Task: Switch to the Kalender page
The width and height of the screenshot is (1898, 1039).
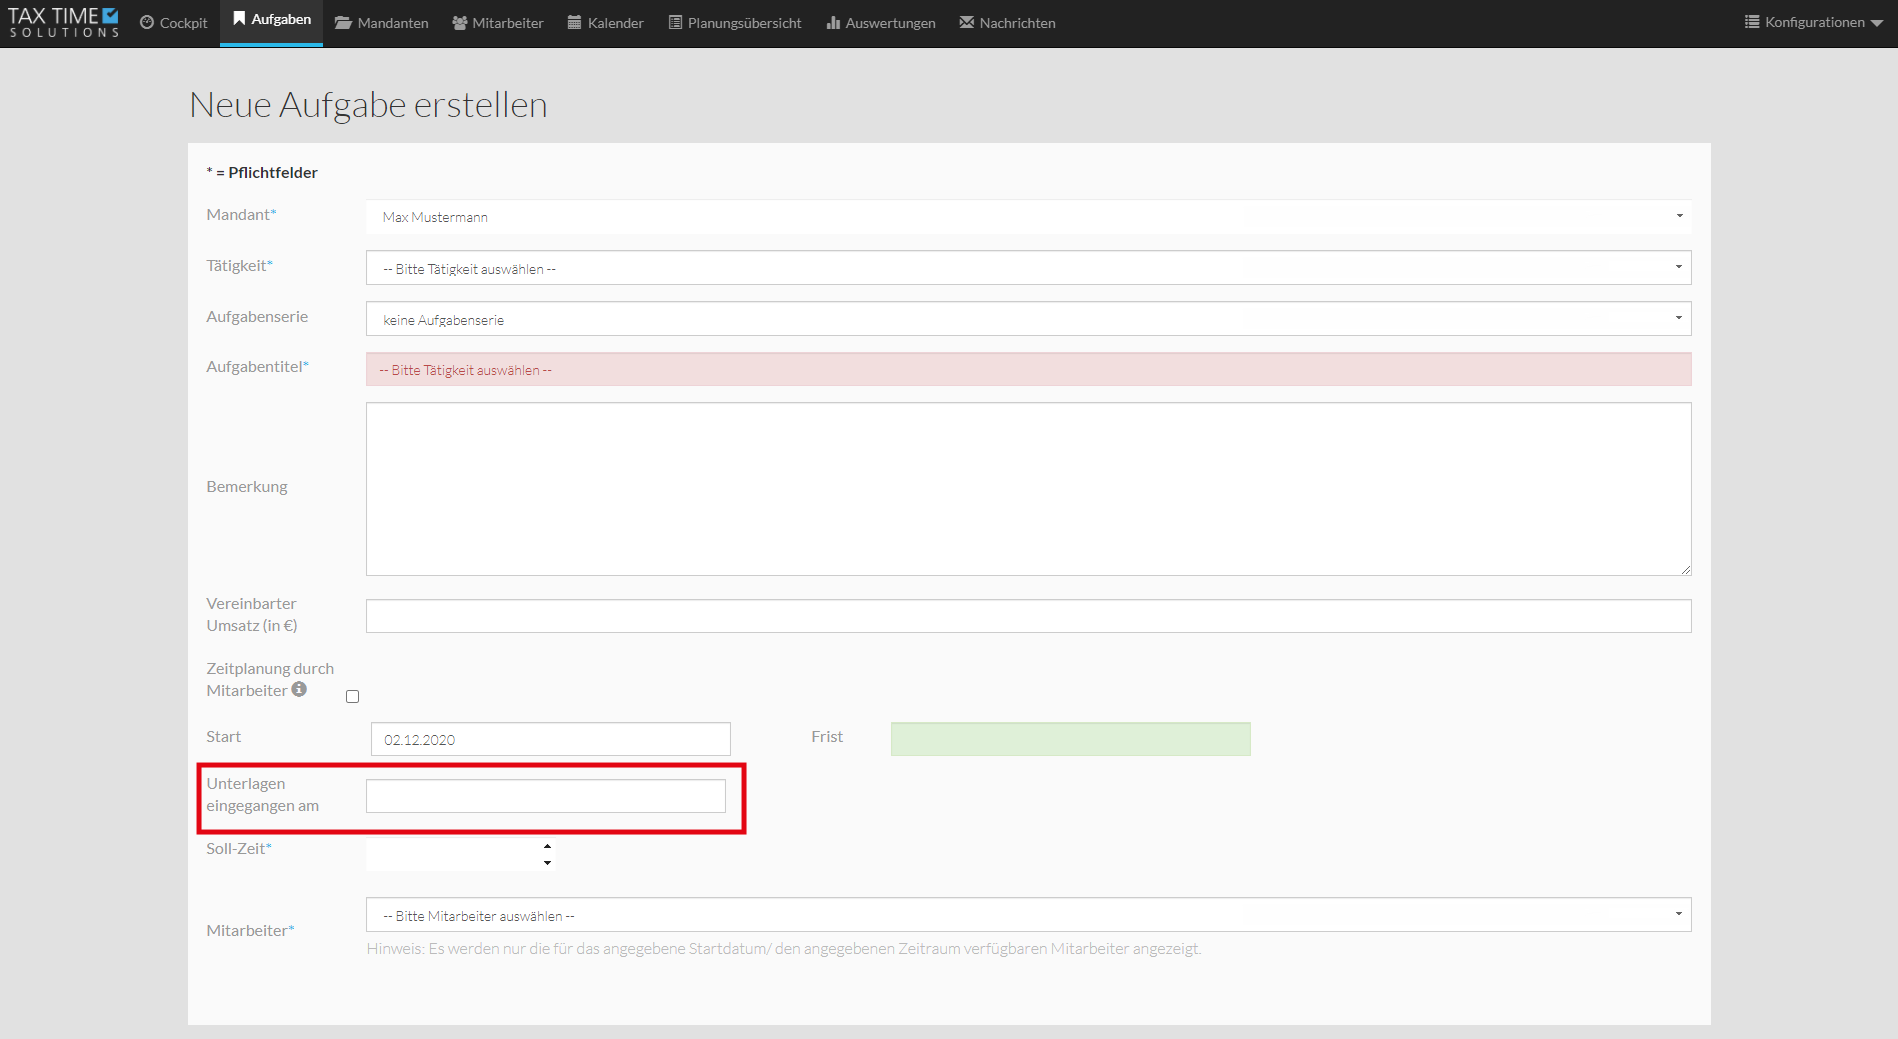Action: tap(606, 23)
